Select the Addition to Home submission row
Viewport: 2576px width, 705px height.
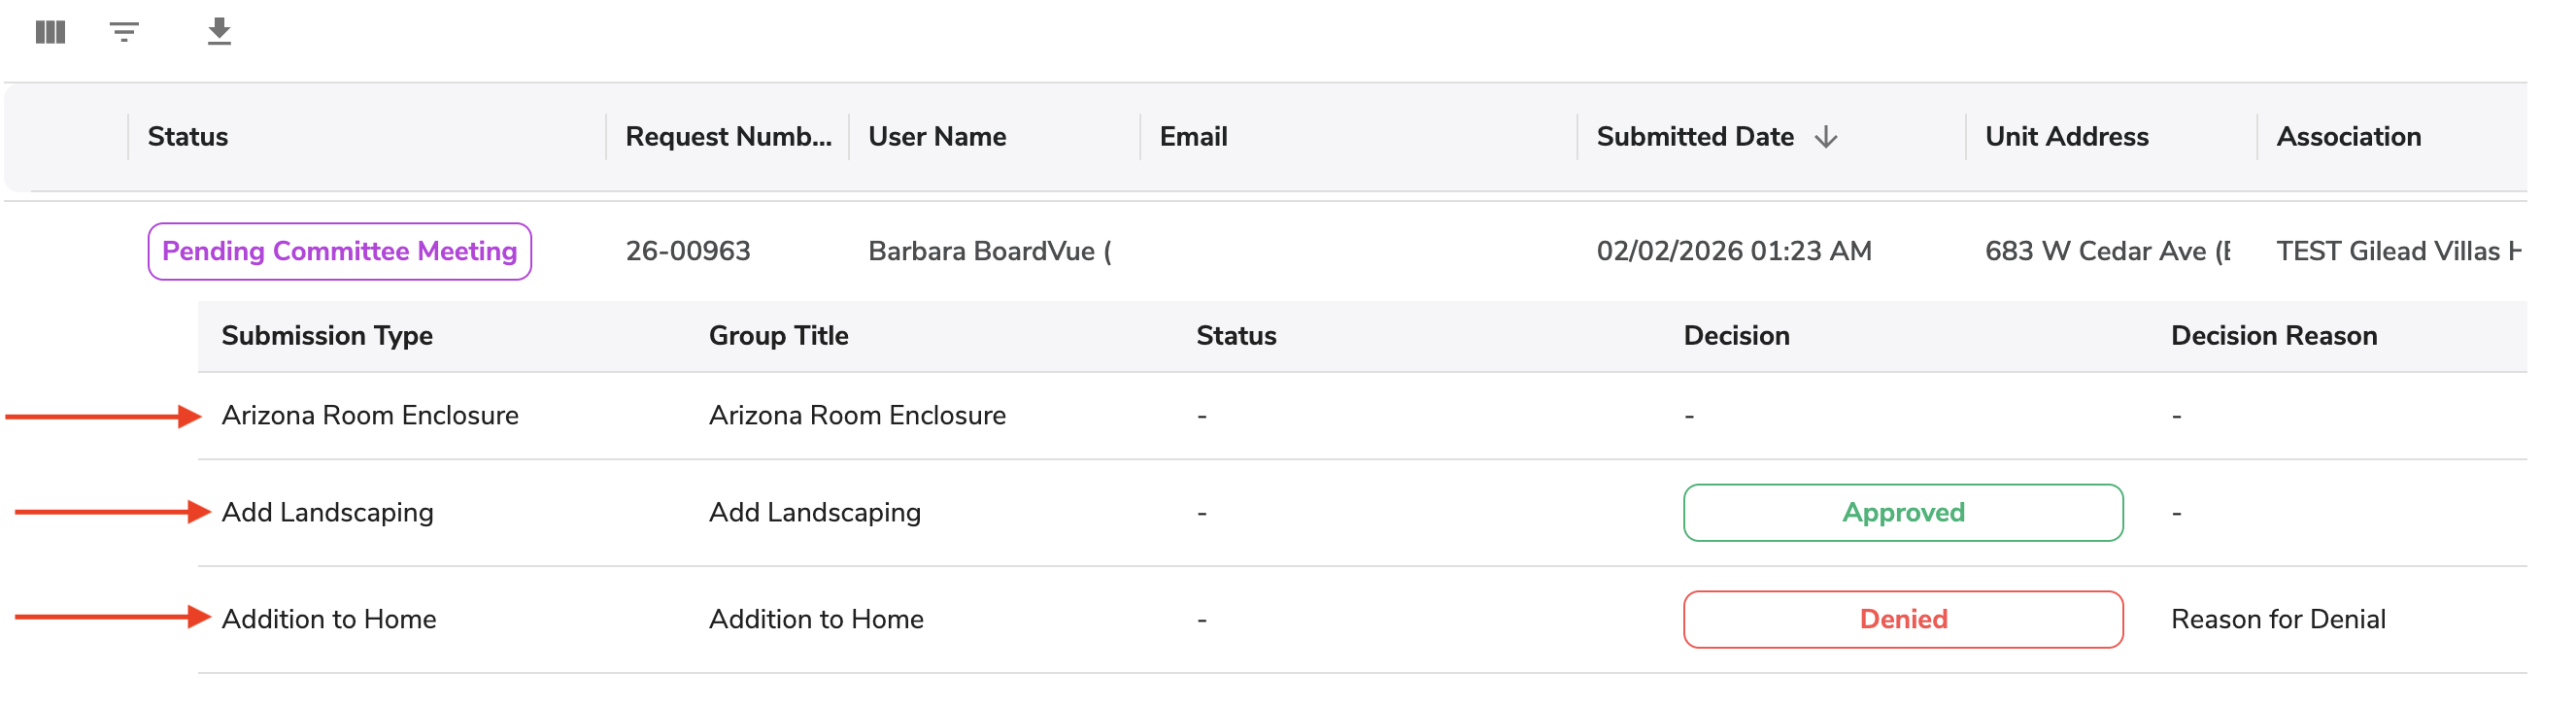[x=1362, y=620]
